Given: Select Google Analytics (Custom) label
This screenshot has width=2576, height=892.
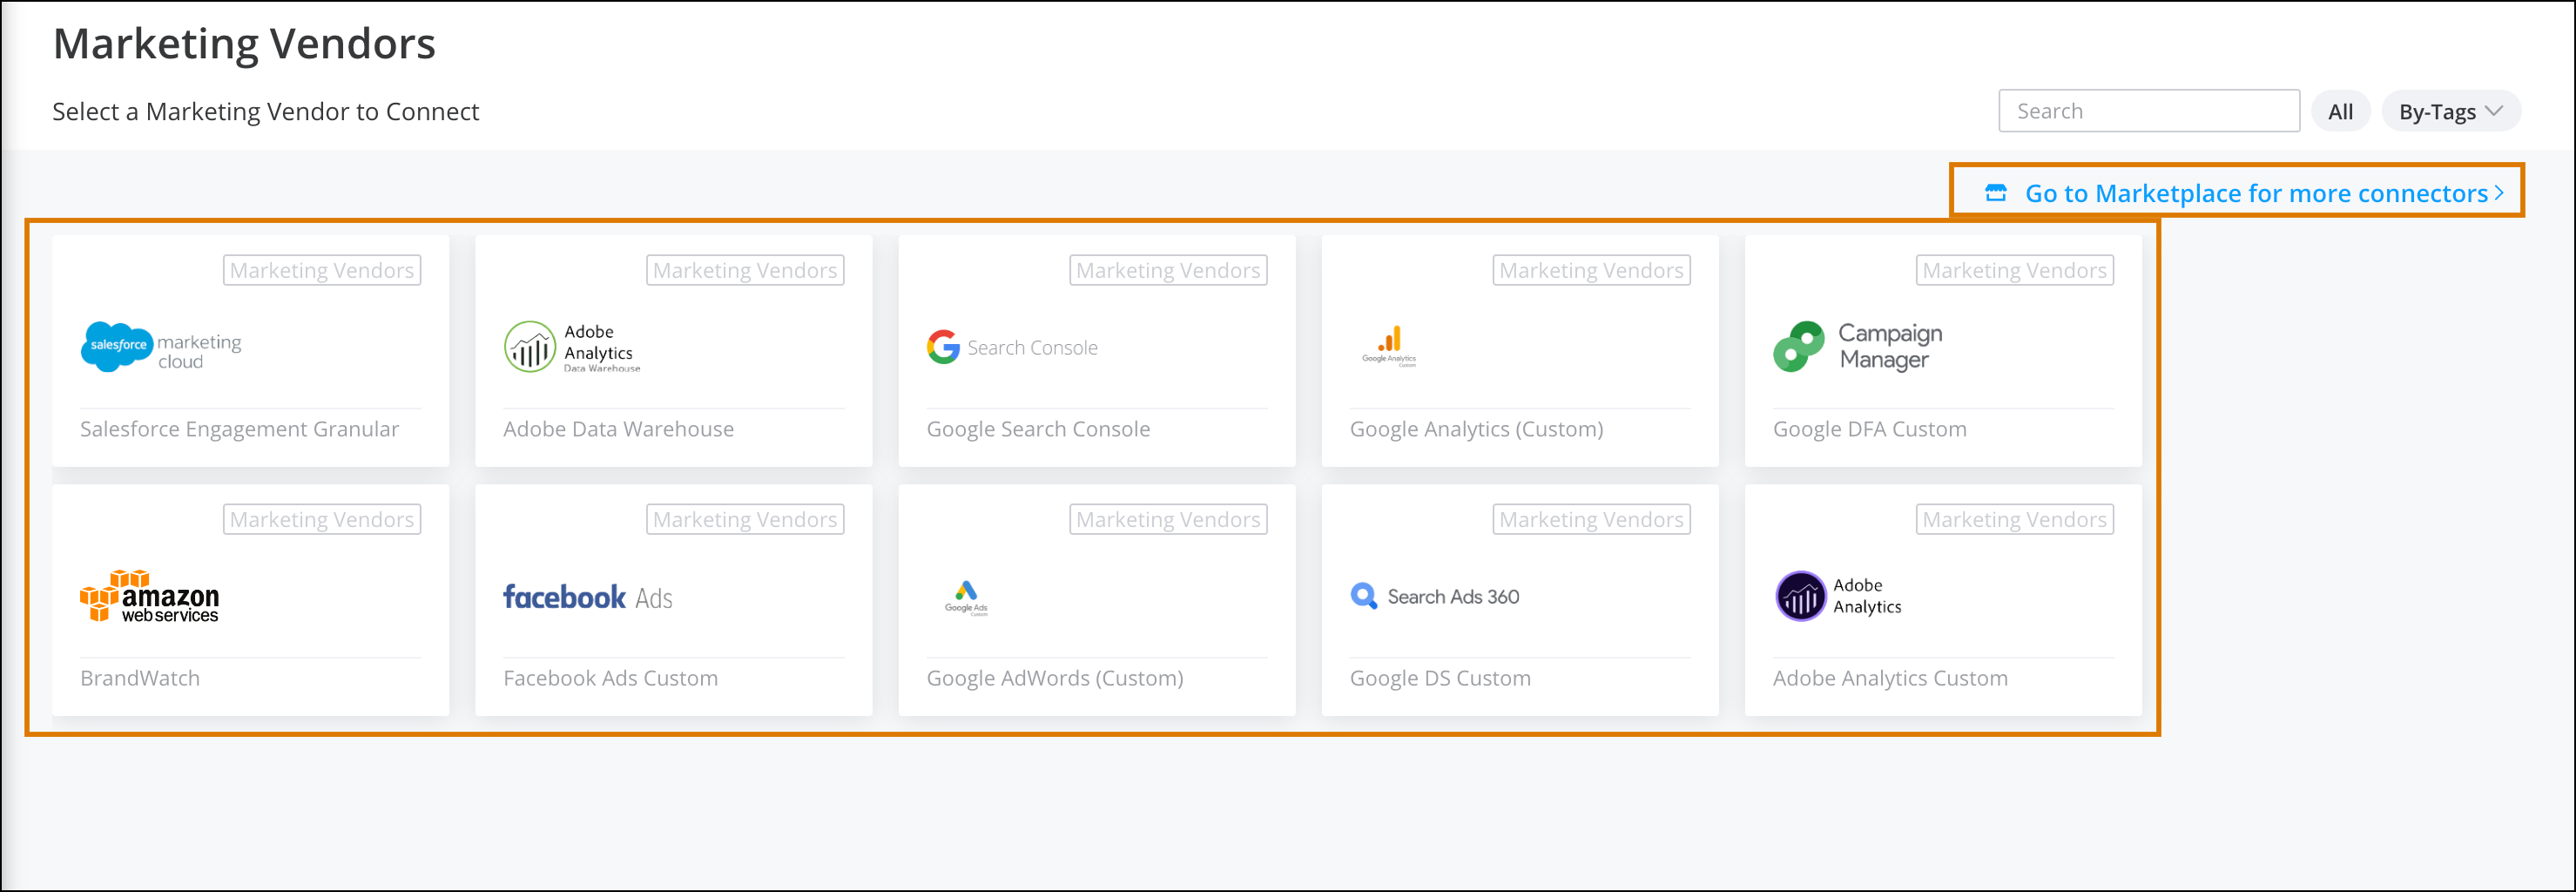Looking at the screenshot, I should pos(1477,429).
